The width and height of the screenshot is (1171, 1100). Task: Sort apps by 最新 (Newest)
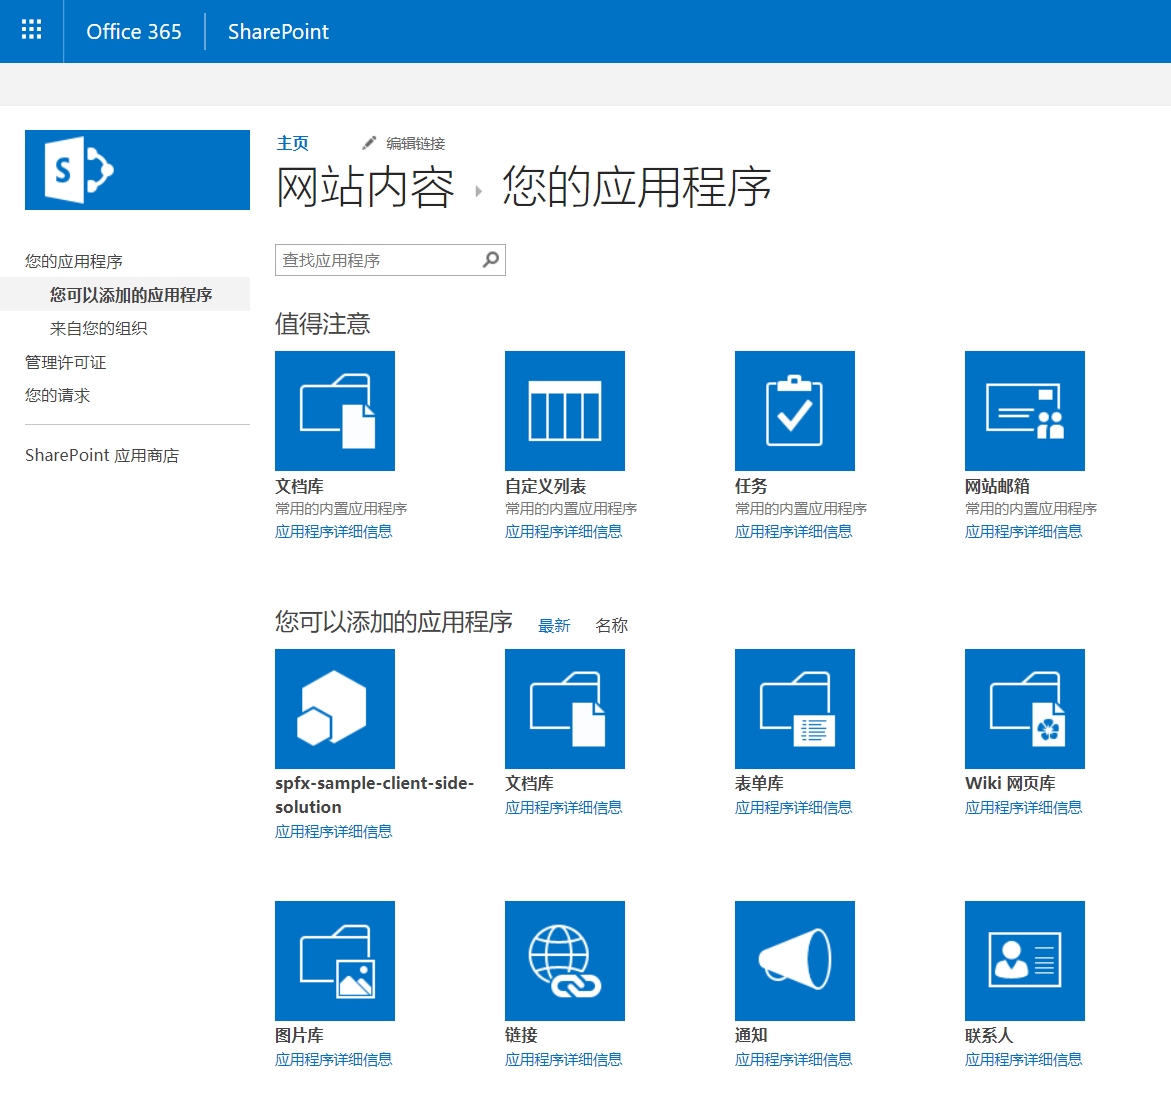click(554, 624)
